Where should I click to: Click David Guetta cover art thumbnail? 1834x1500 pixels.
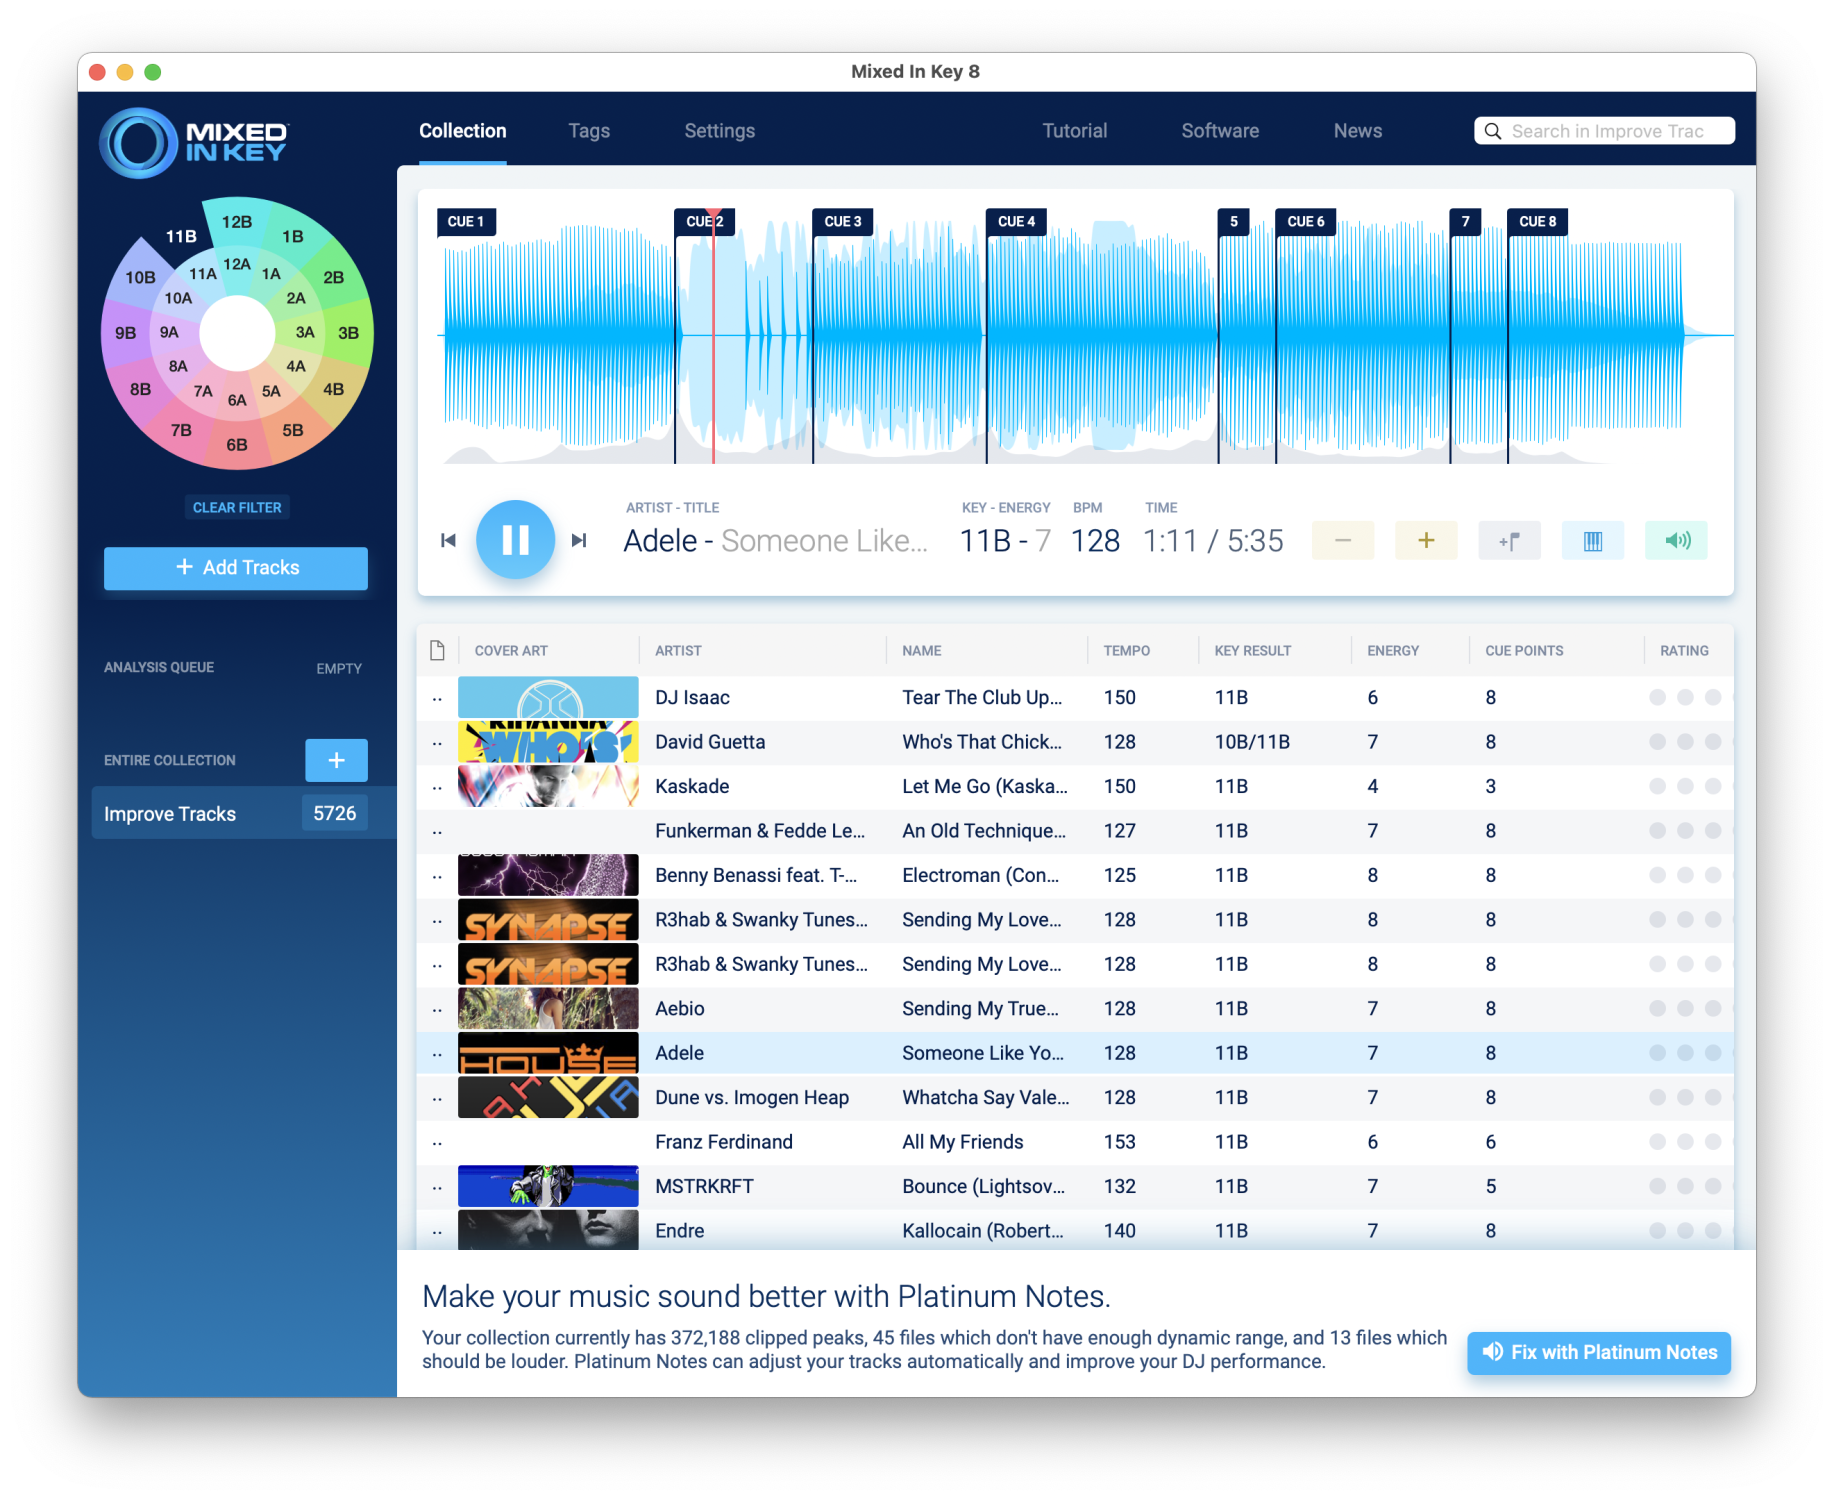[548, 742]
